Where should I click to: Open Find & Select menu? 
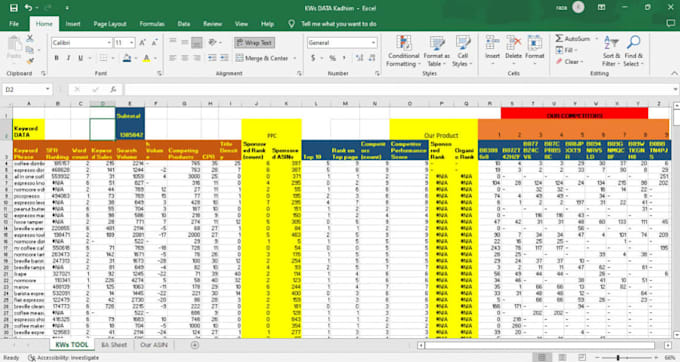[x=634, y=51]
